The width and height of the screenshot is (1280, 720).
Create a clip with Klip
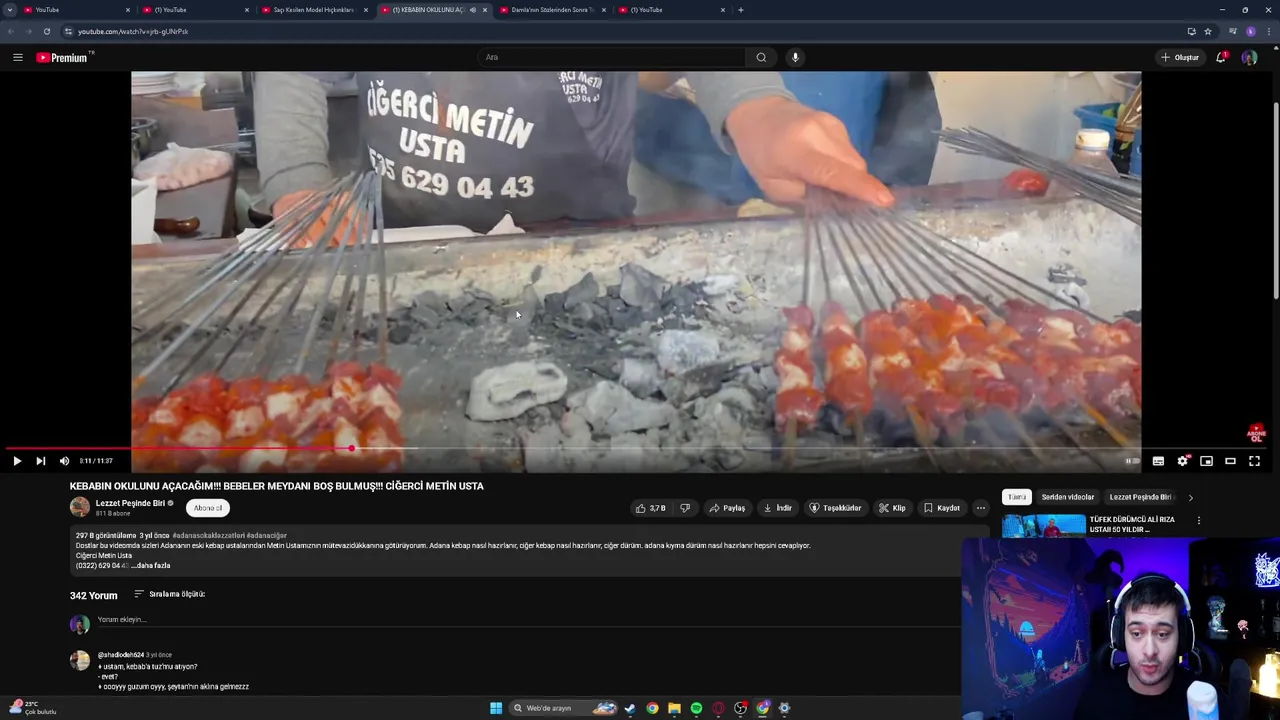[x=892, y=508]
